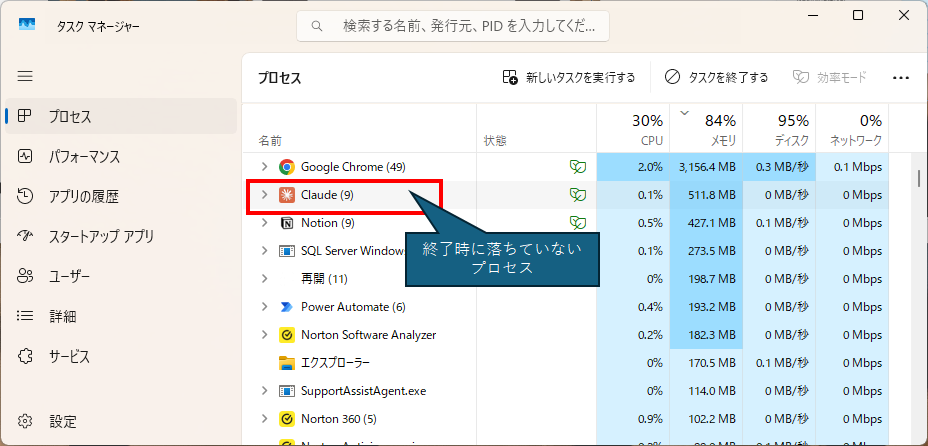Screen dimensions: 928x446
Task: Click the search magnifier icon
Action: click(317, 25)
